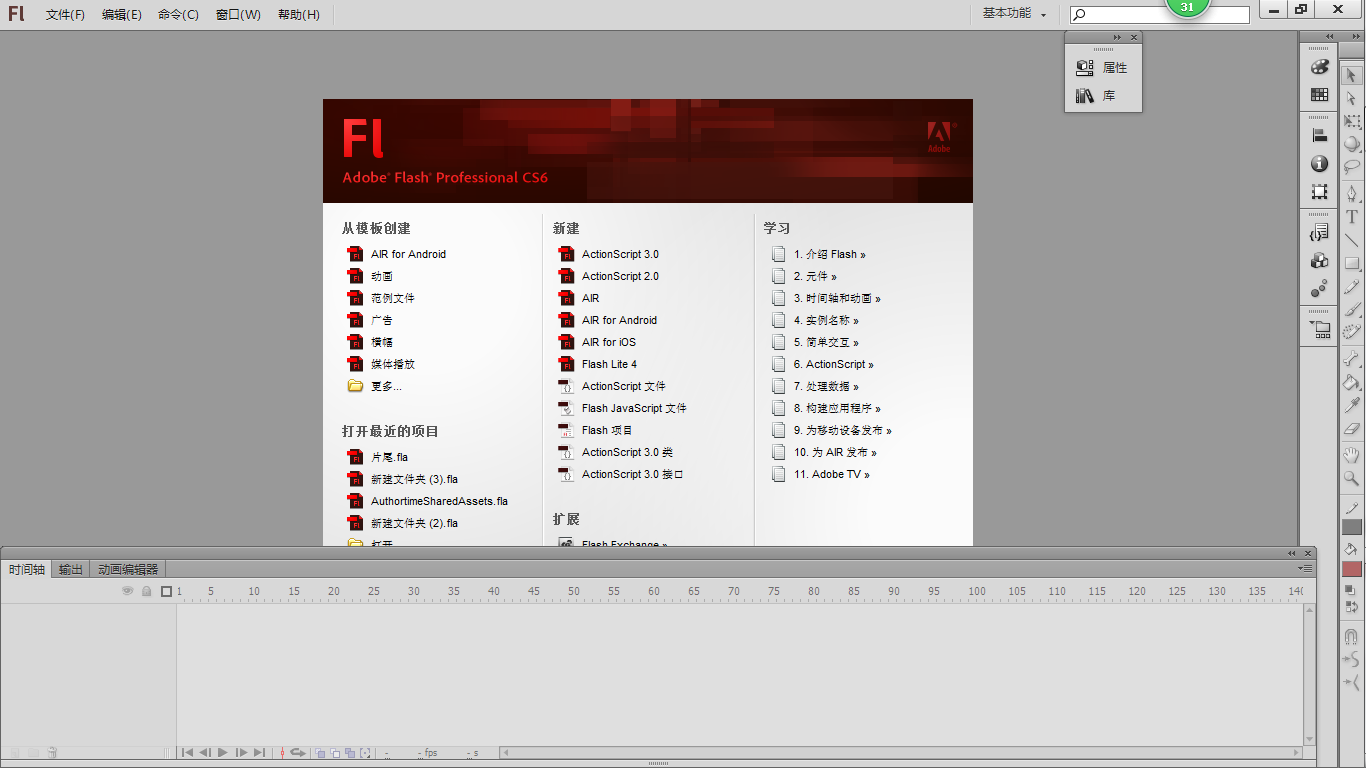
Task: Collapse the timeline panel double arrows
Action: tap(1292, 553)
